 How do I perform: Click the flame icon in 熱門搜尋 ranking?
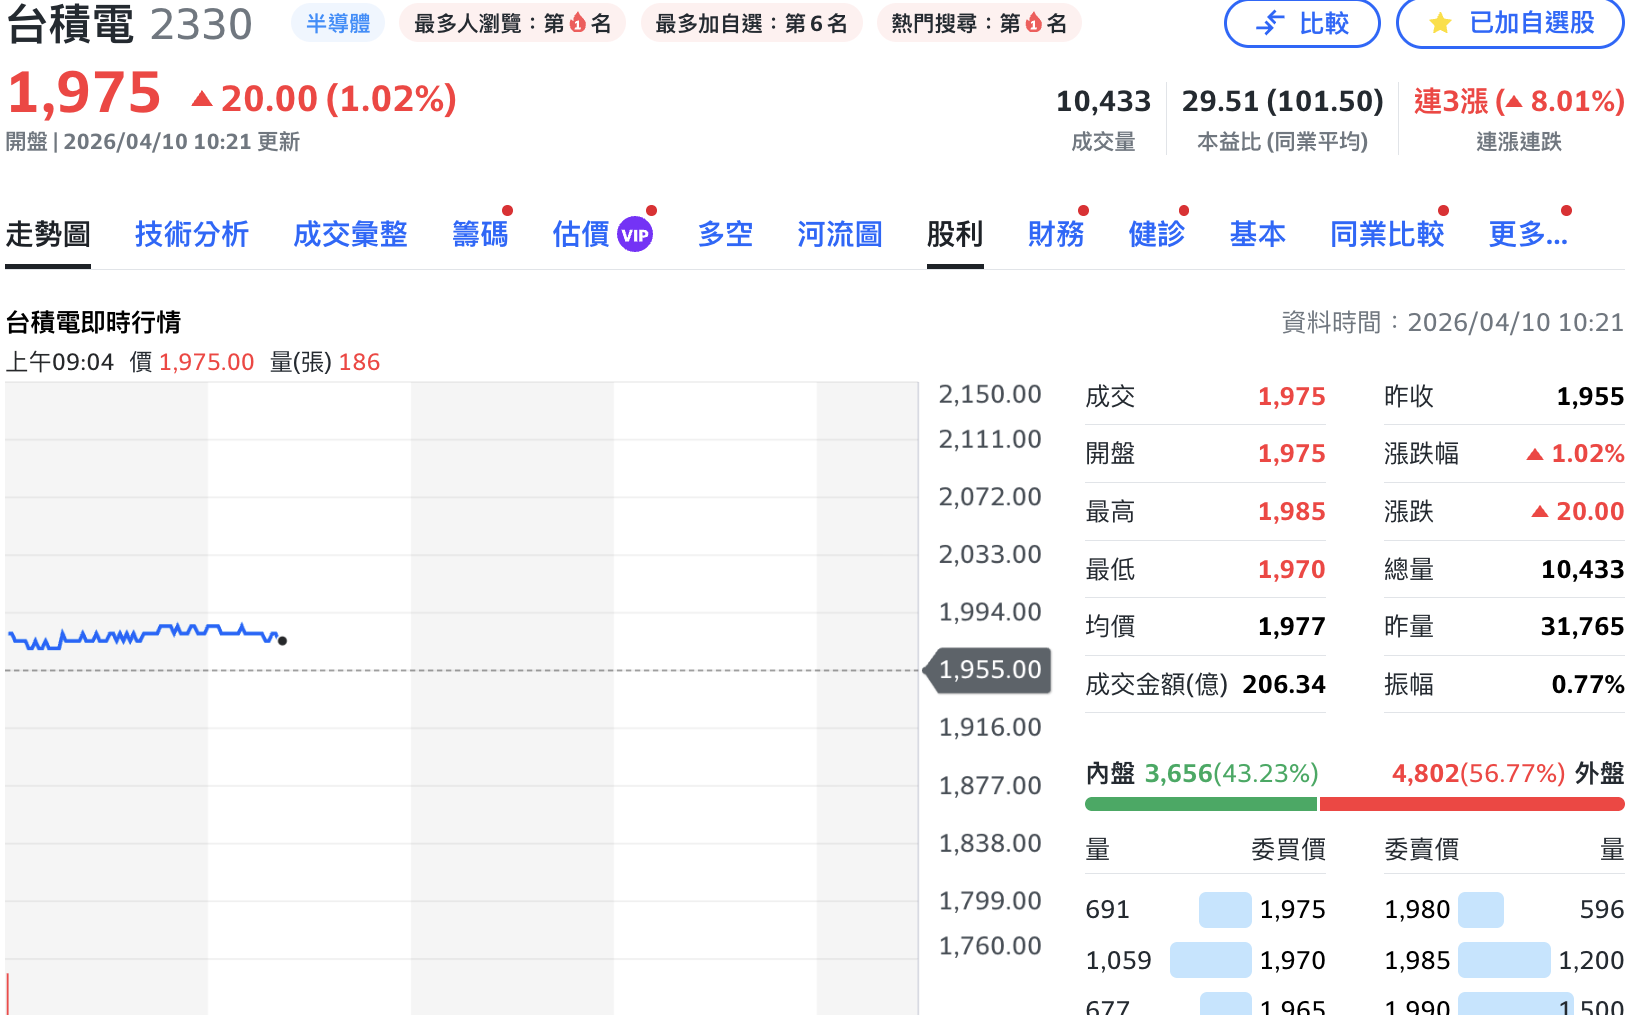[1034, 23]
